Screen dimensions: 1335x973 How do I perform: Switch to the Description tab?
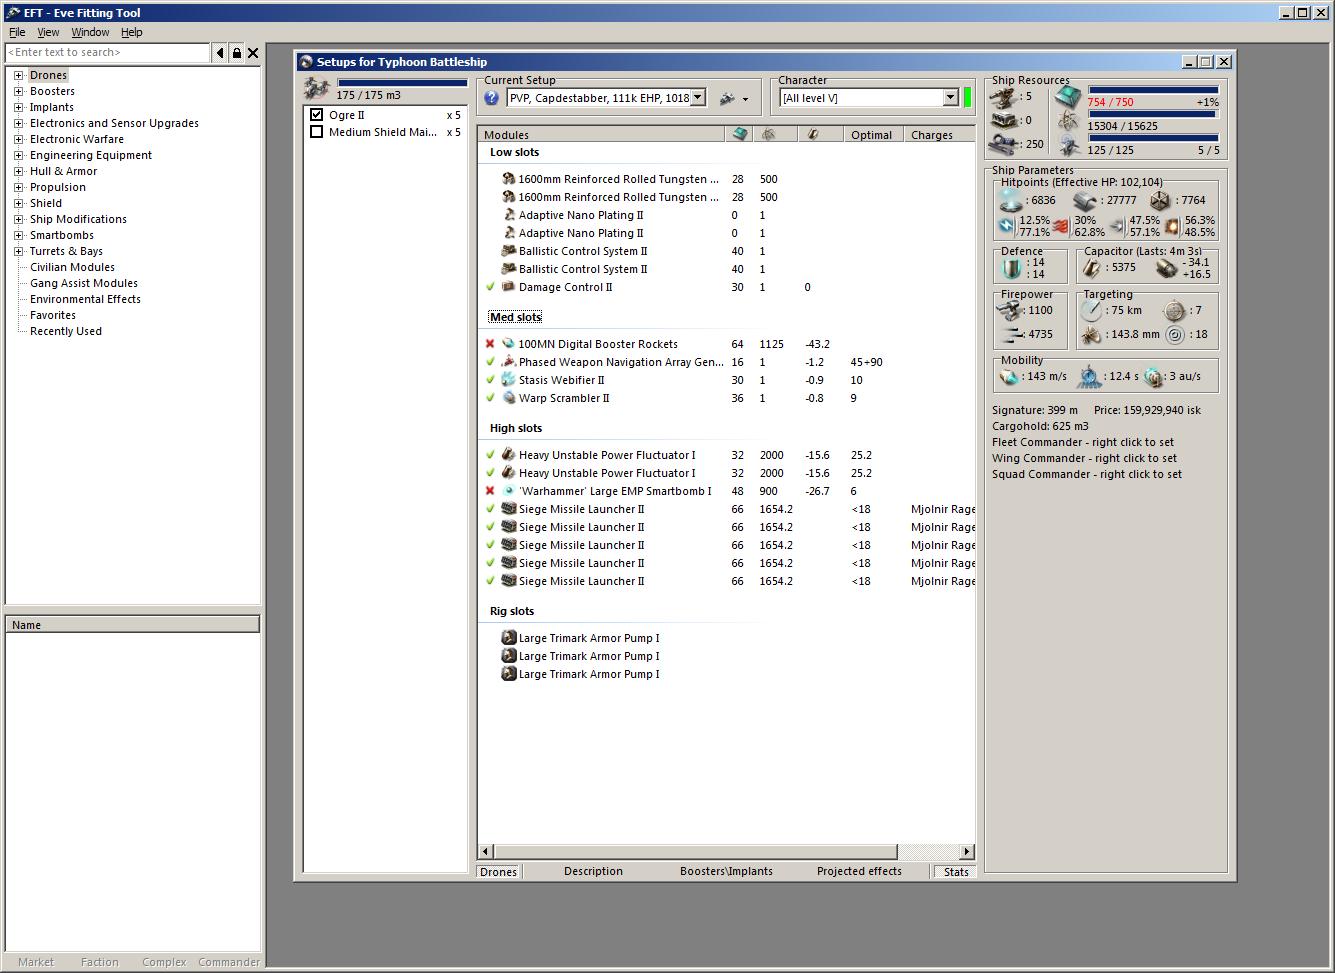coord(593,871)
